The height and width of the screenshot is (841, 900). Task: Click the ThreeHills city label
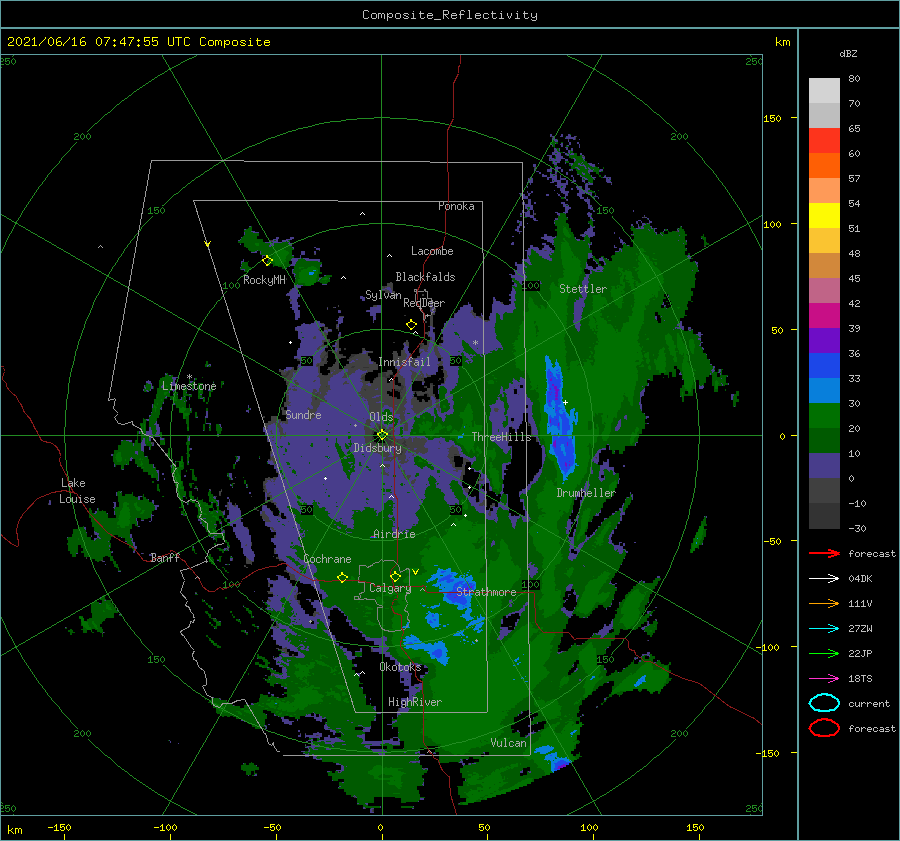coord(501,437)
